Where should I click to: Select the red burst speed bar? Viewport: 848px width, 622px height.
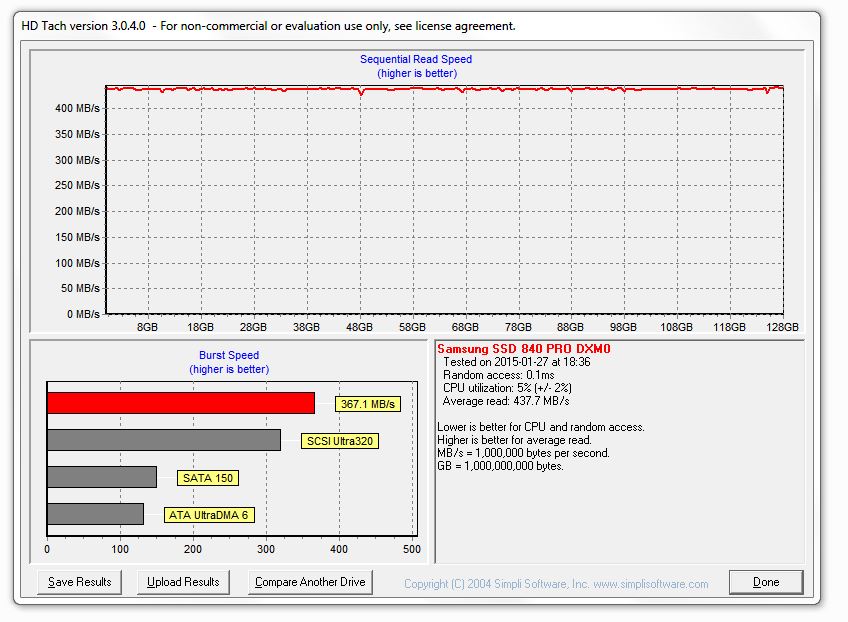pos(180,403)
